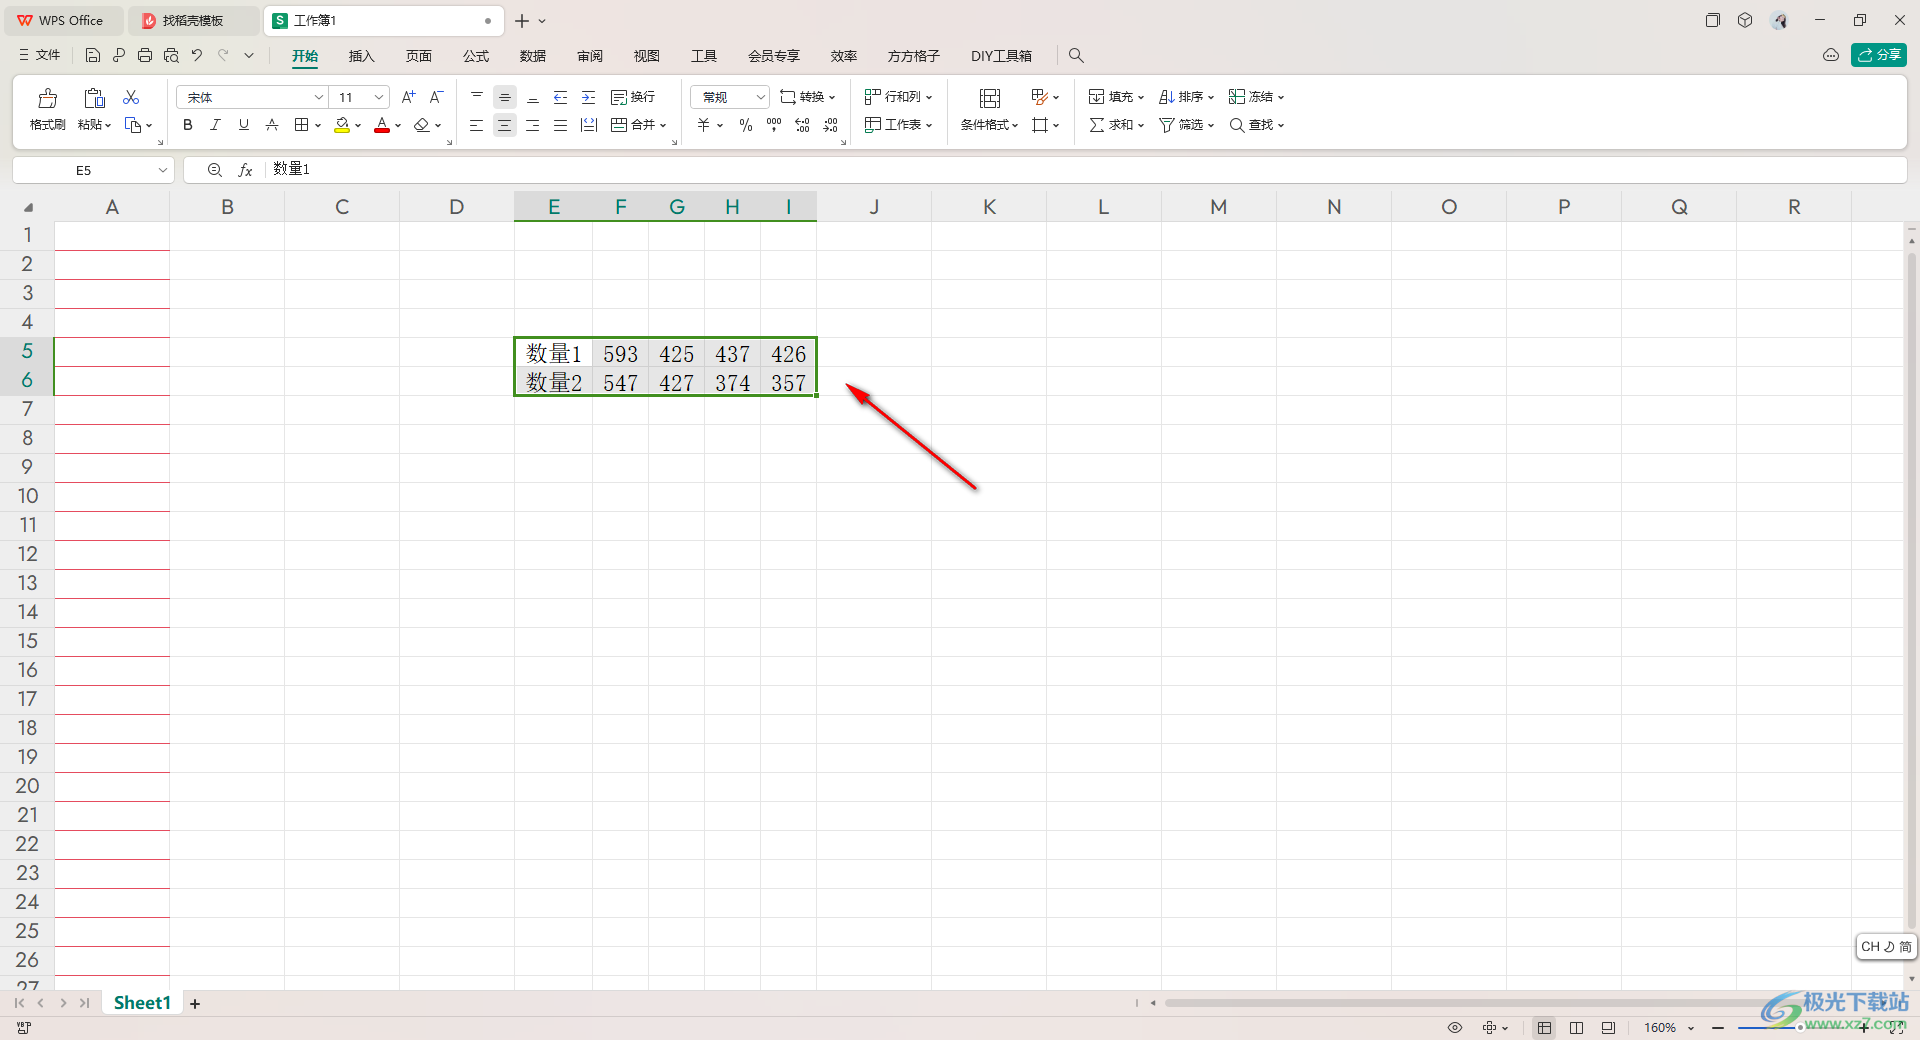Apply red font color
Viewport: 1920px width, 1040px height.
[382, 125]
